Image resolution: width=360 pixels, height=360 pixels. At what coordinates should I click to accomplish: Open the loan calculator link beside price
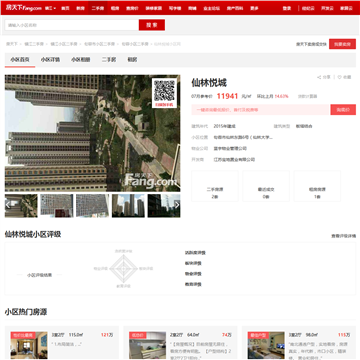307,96
